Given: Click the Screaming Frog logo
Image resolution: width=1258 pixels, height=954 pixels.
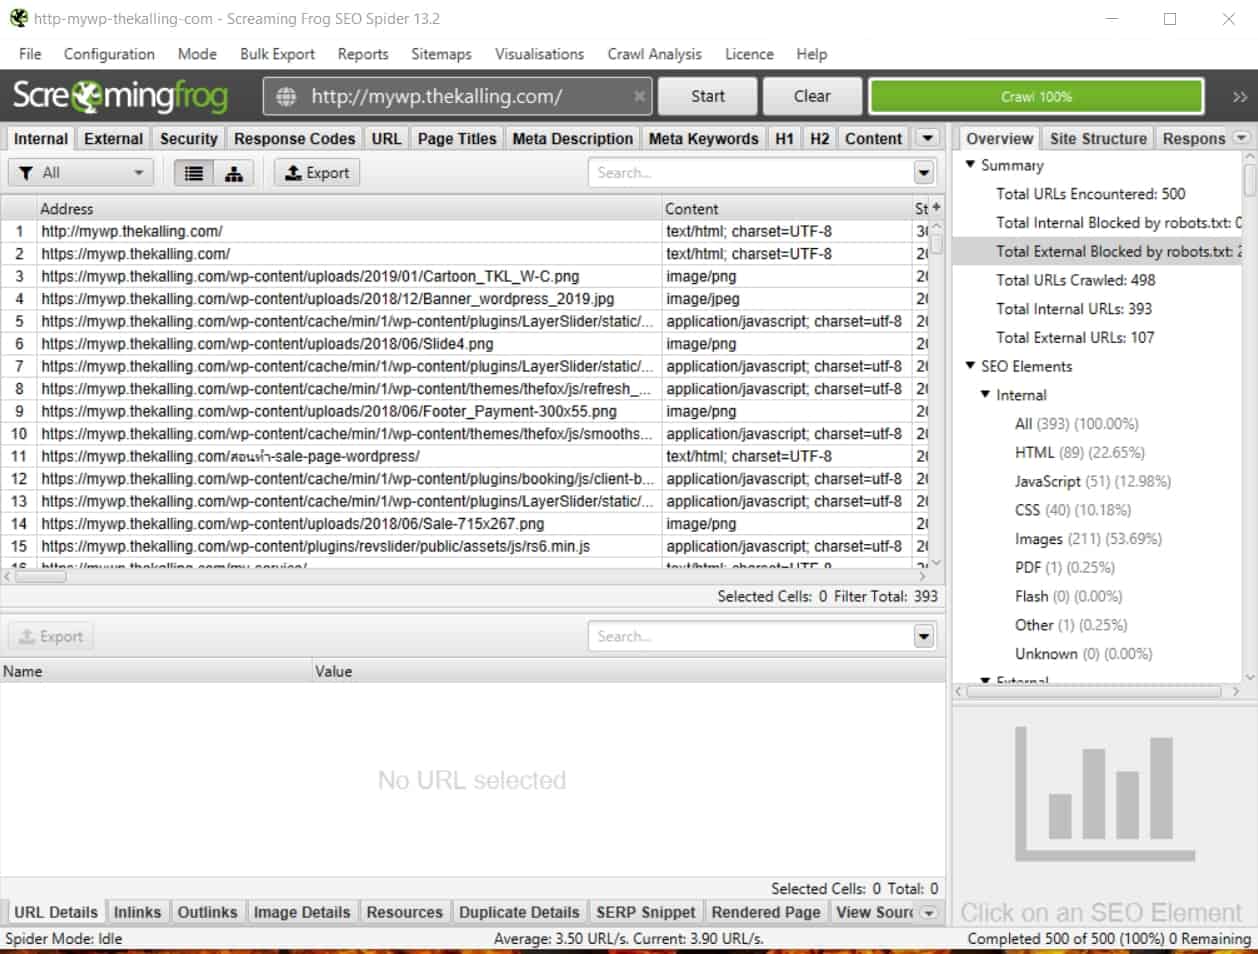Looking at the screenshot, I should click(x=120, y=96).
